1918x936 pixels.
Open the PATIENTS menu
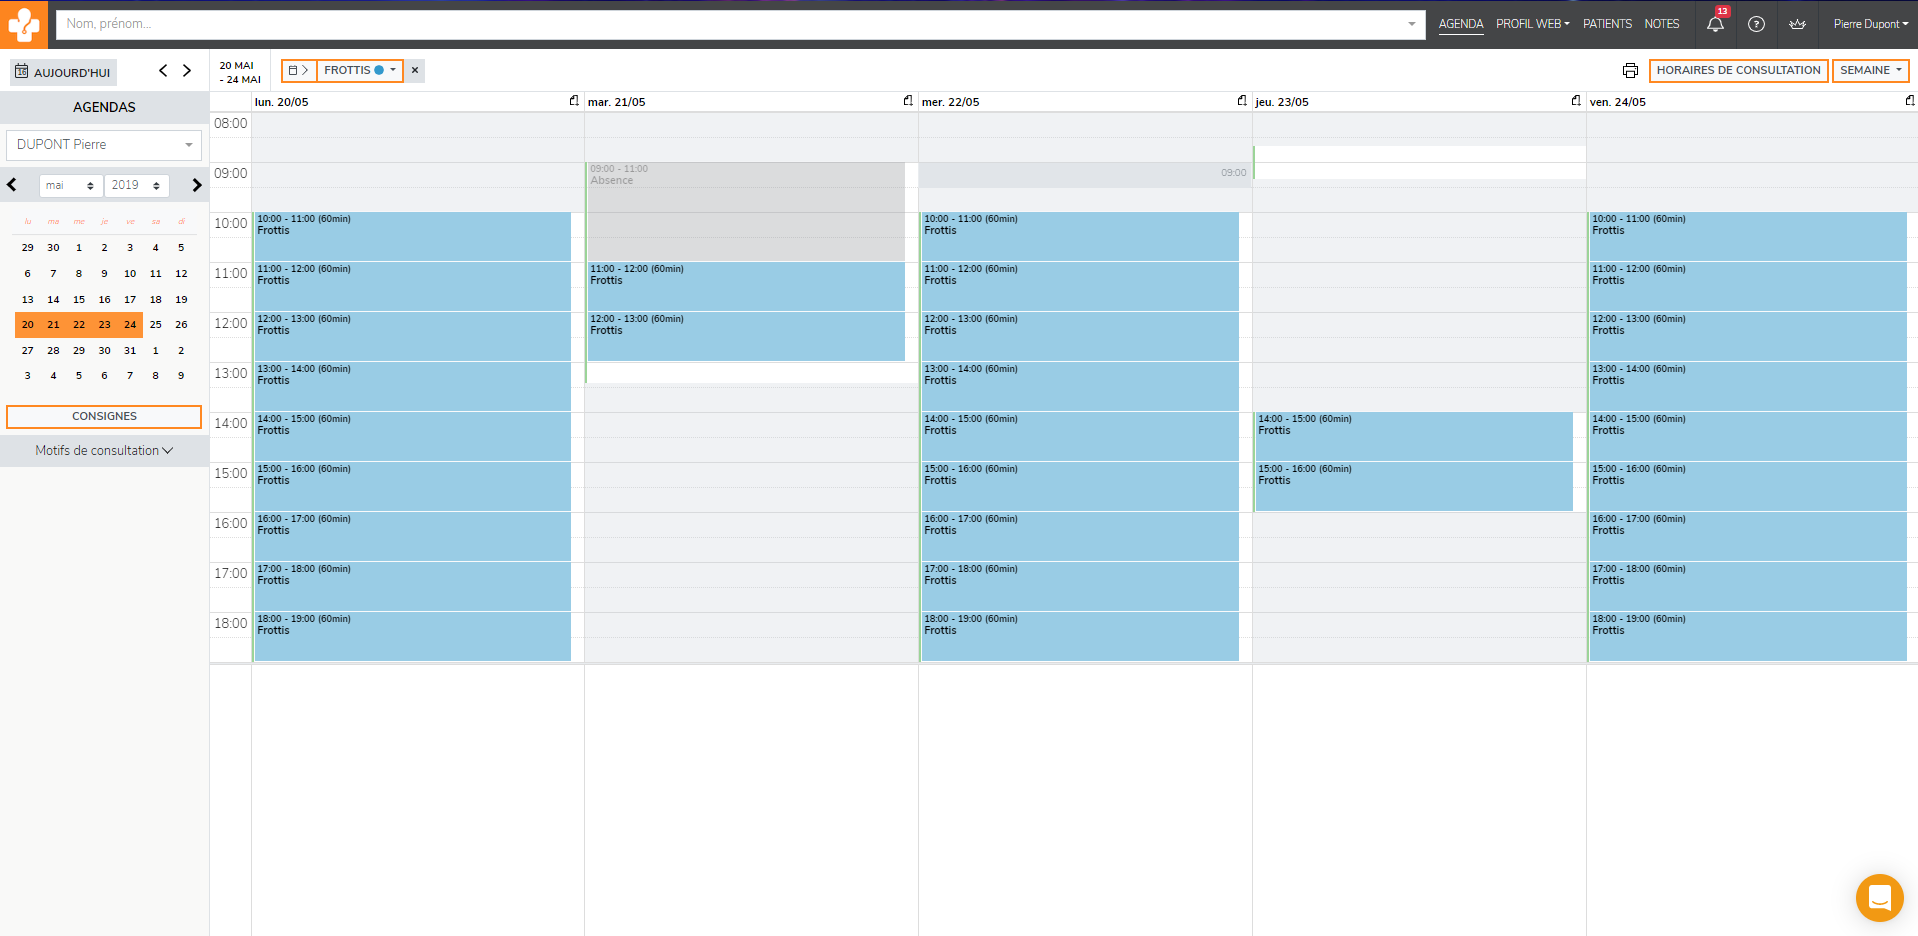[x=1607, y=24]
